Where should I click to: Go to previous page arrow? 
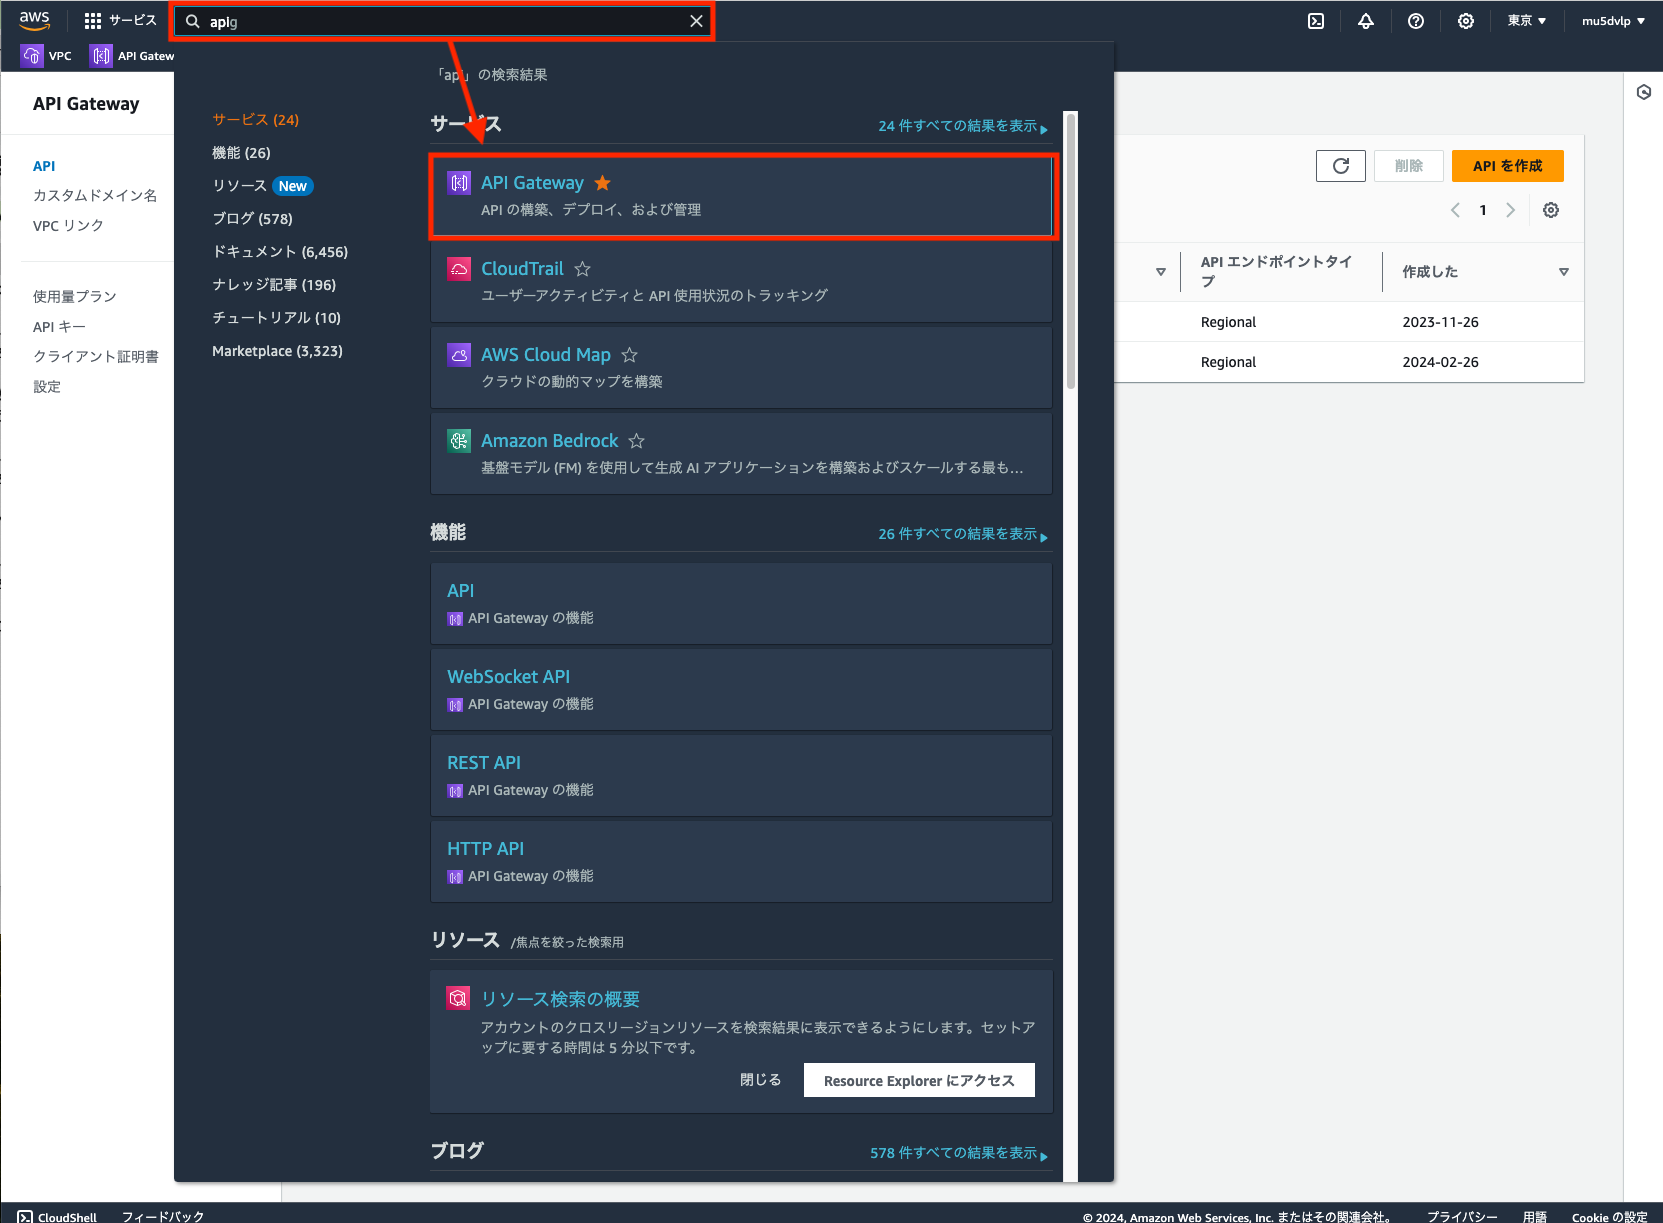coord(1456,210)
